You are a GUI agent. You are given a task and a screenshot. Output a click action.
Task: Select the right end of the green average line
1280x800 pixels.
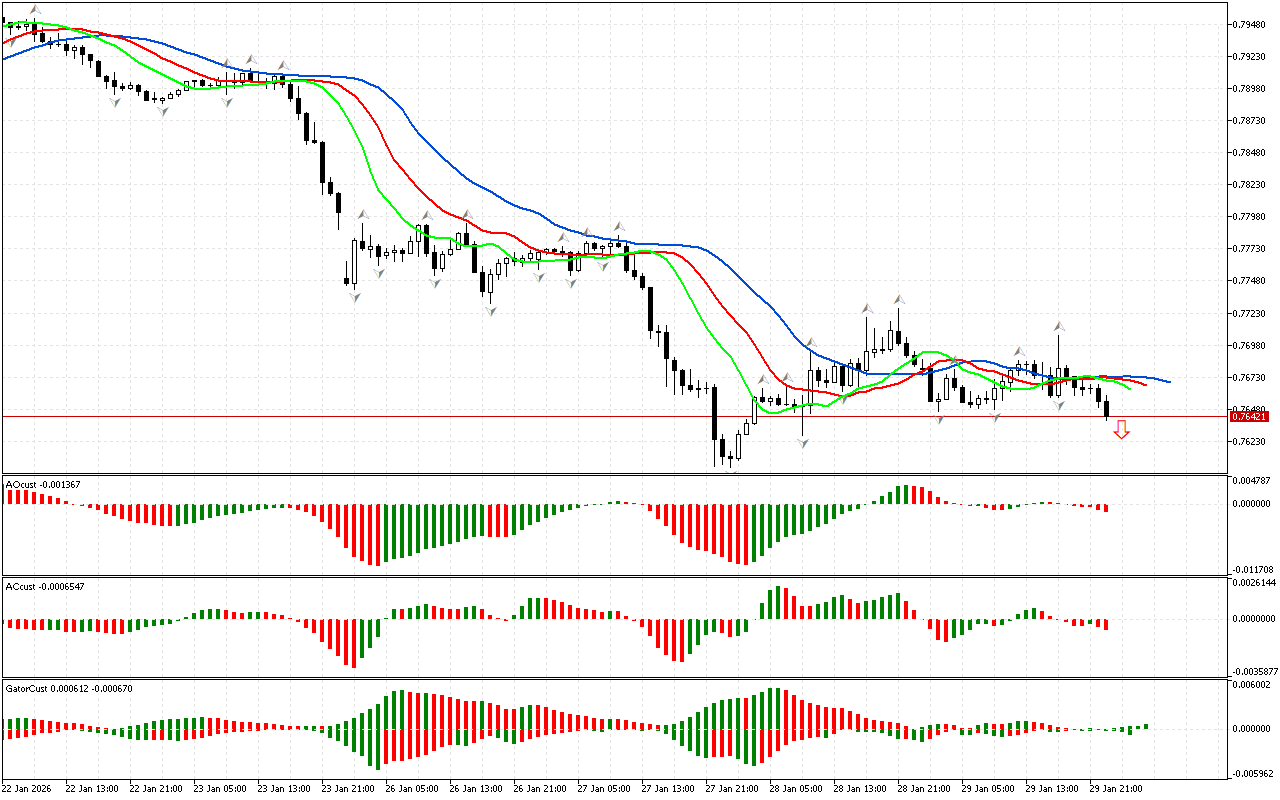pyautogui.click(x=1130, y=388)
